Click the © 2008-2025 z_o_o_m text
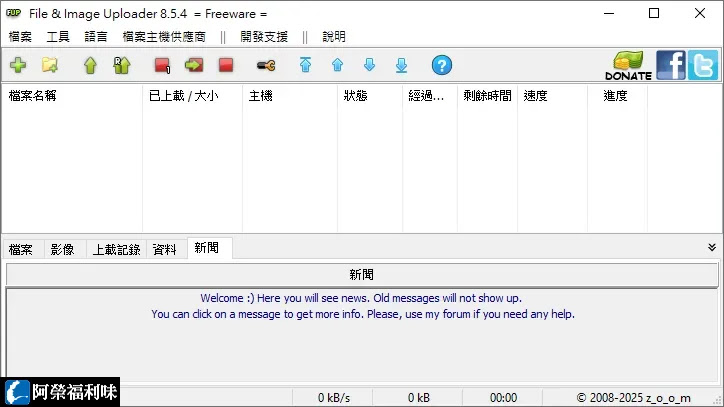This screenshot has width=724, height=407. (634, 398)
